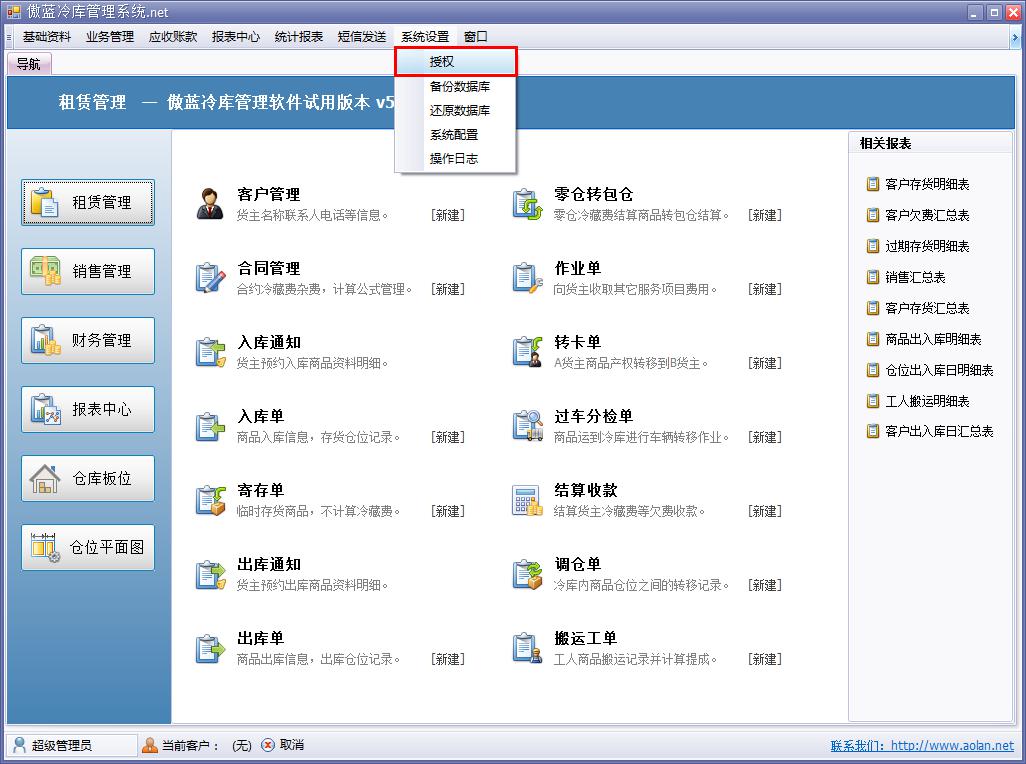Switch to the 导航 tab
Viewport: 1026px width, 764px height.
click(29, 64)
